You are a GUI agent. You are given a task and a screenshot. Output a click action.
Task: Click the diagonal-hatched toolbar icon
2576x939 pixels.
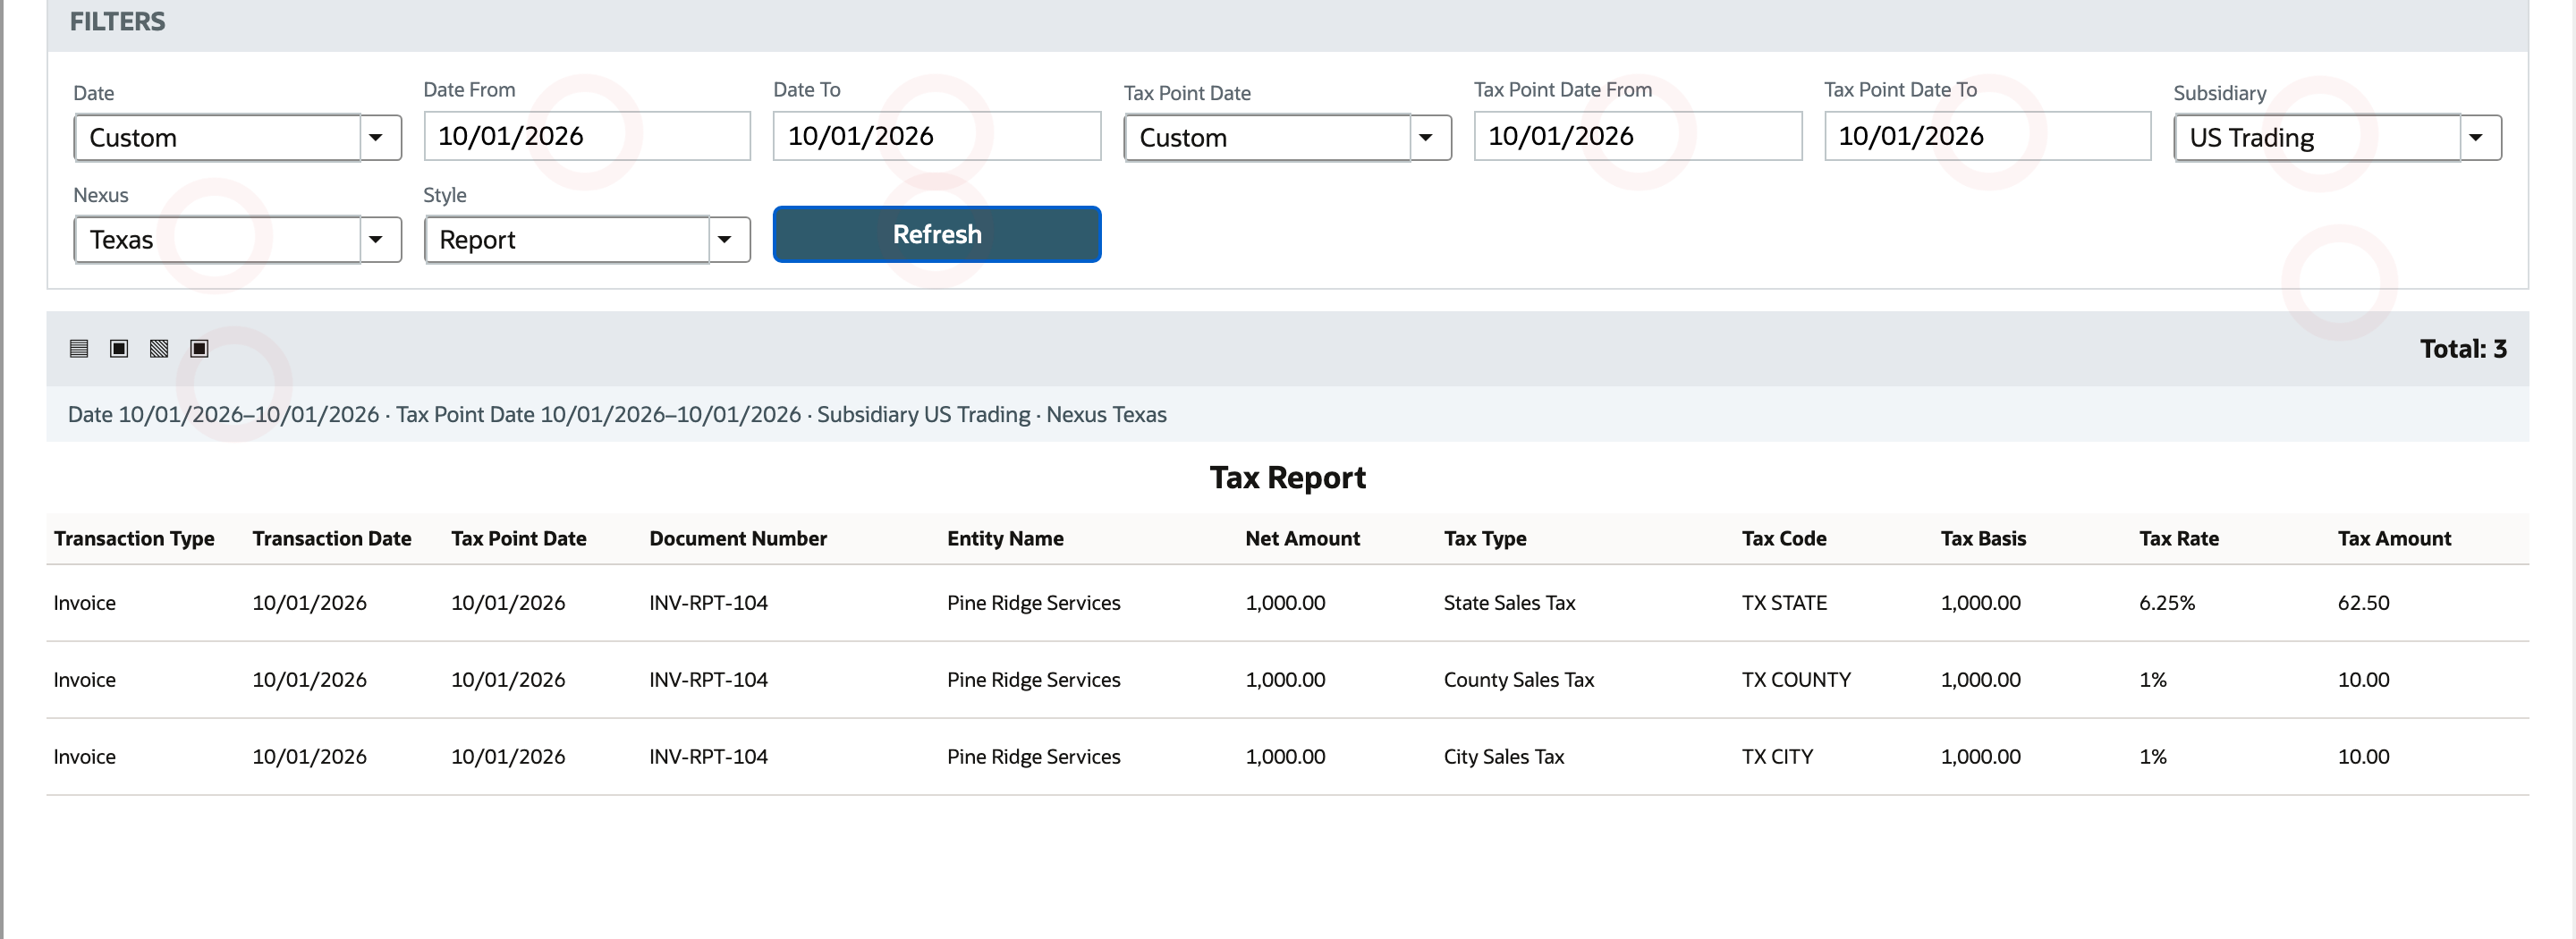click(159, 348)
